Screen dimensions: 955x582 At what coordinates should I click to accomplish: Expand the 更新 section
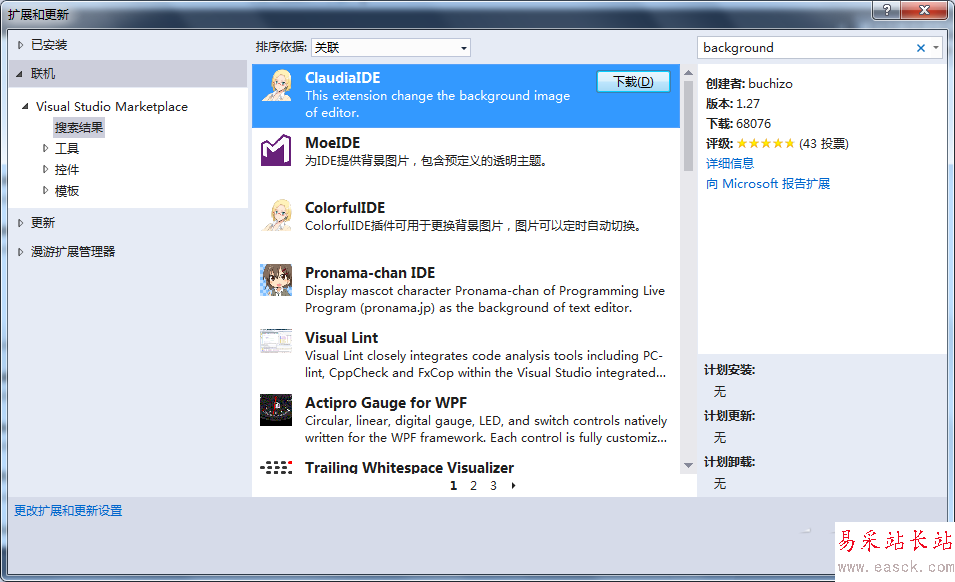pyautogui.click(x=20, y=223)
